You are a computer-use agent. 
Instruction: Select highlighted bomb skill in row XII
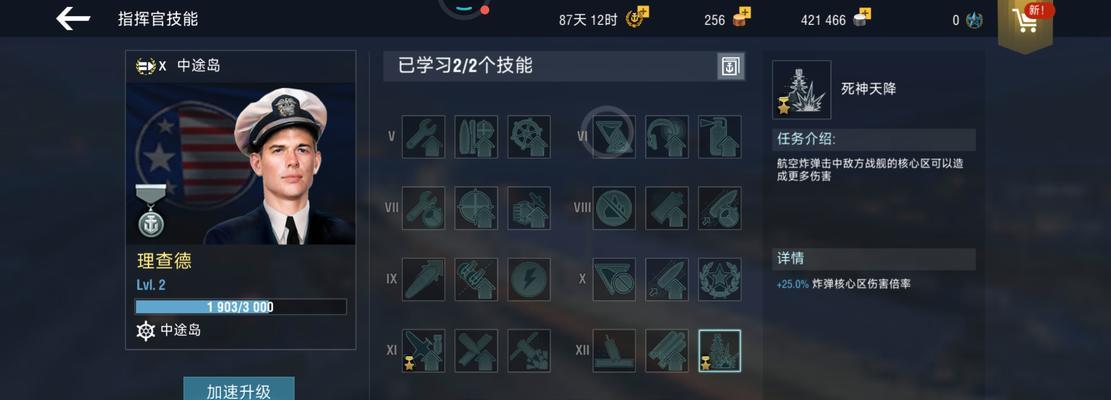719,350
